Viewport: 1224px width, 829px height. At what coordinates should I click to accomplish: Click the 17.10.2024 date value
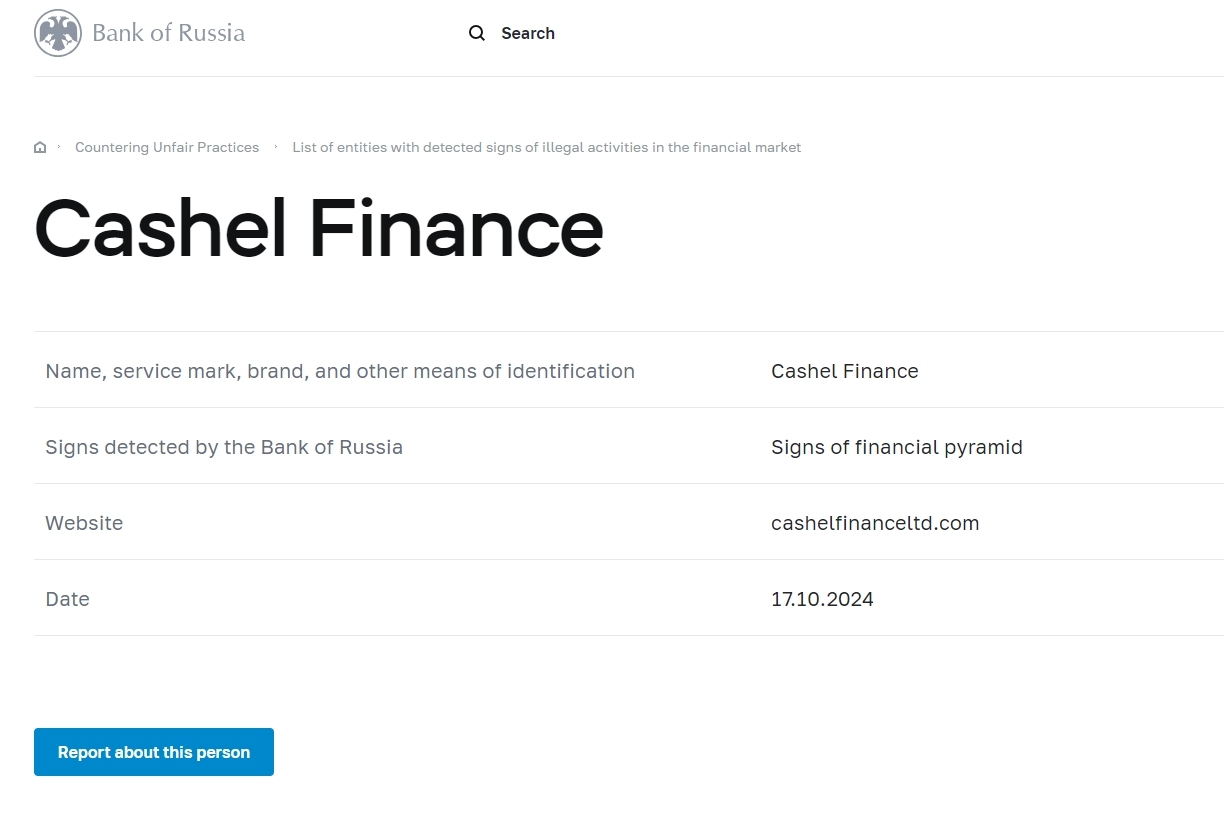[822, 599]
